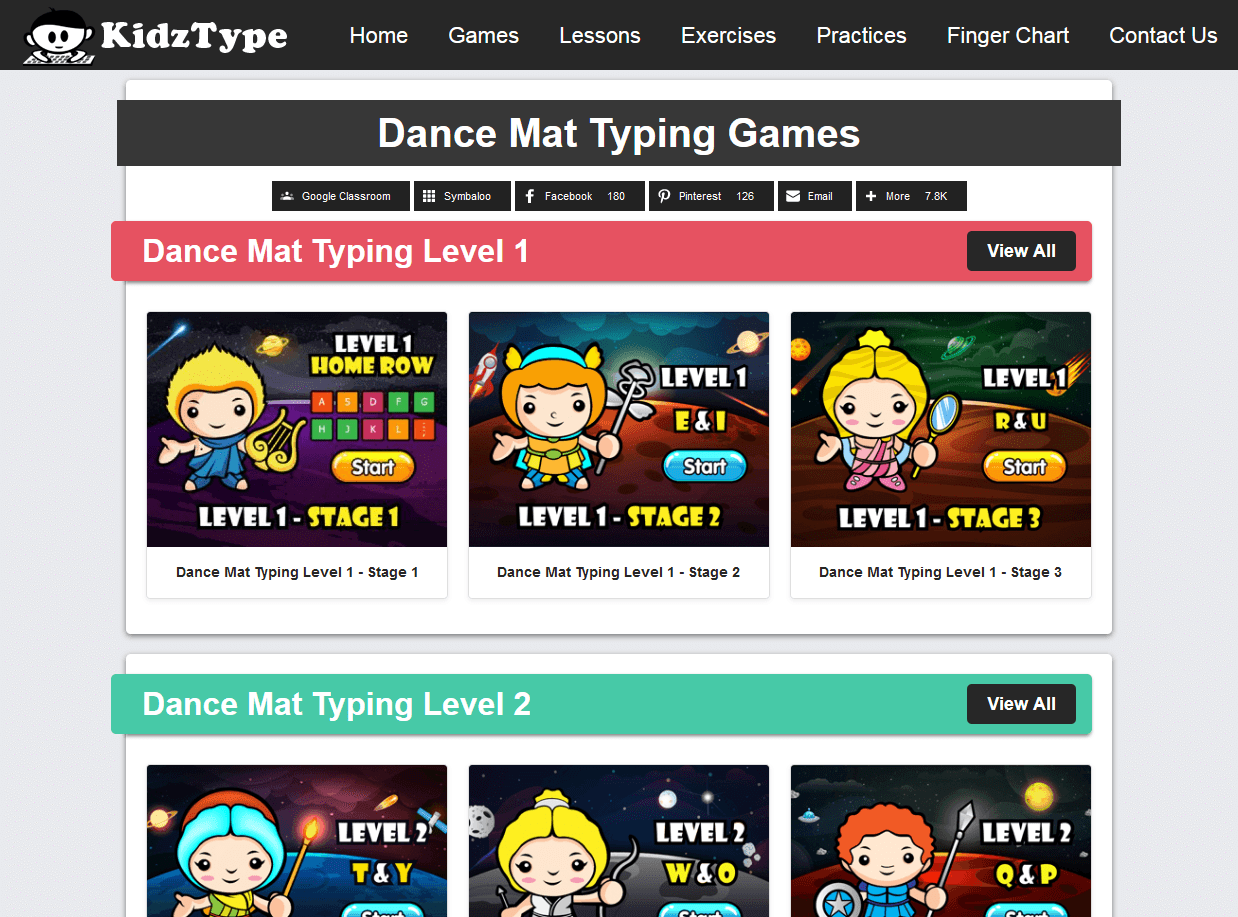
Task: Start the R & U game
Action: 1025,466
